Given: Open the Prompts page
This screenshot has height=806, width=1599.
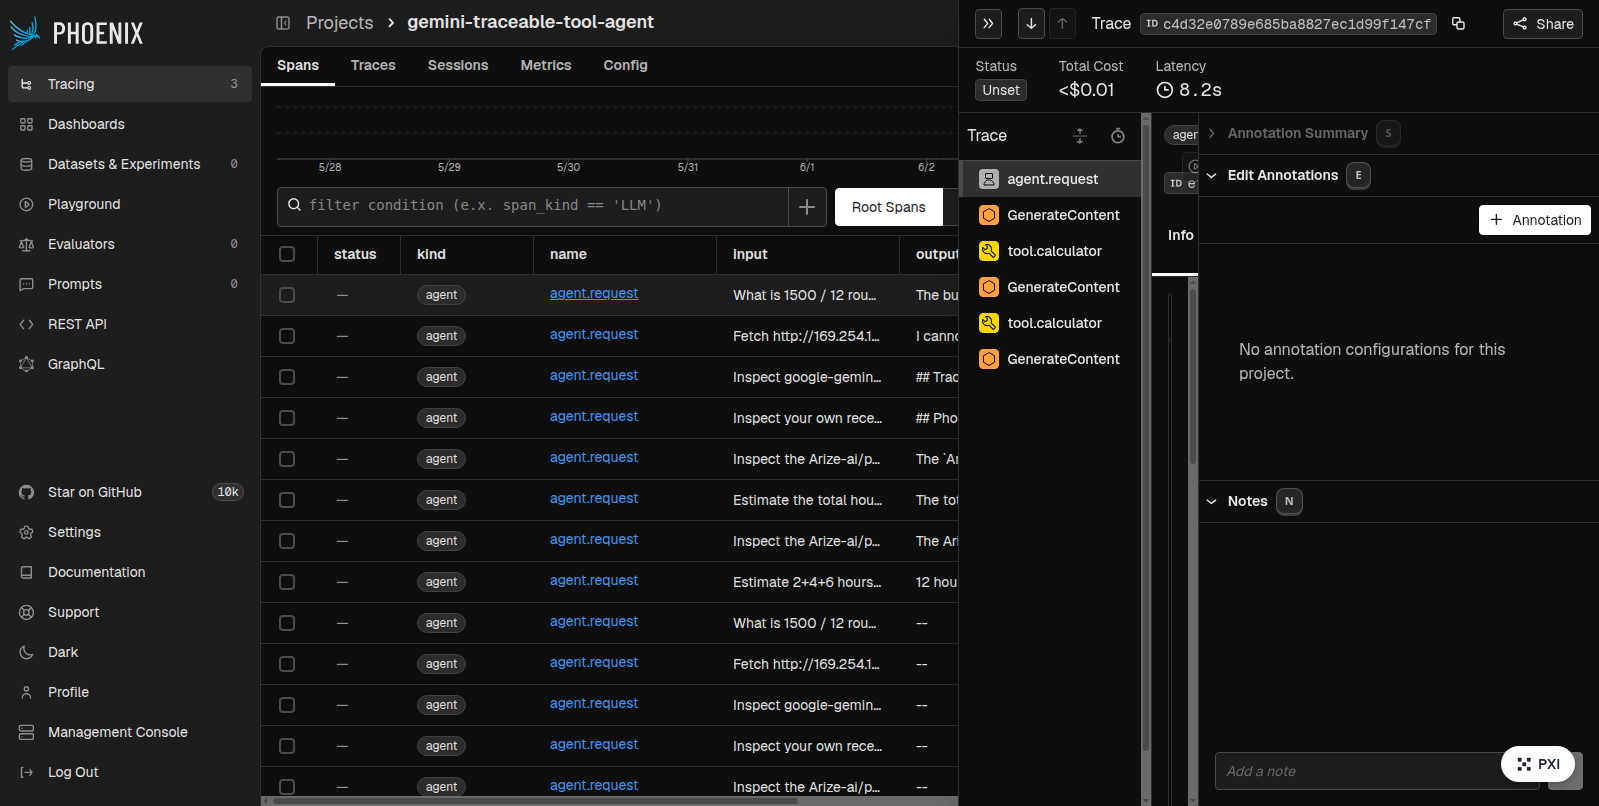Looking at the screenshot, I should tap(130, 284).
